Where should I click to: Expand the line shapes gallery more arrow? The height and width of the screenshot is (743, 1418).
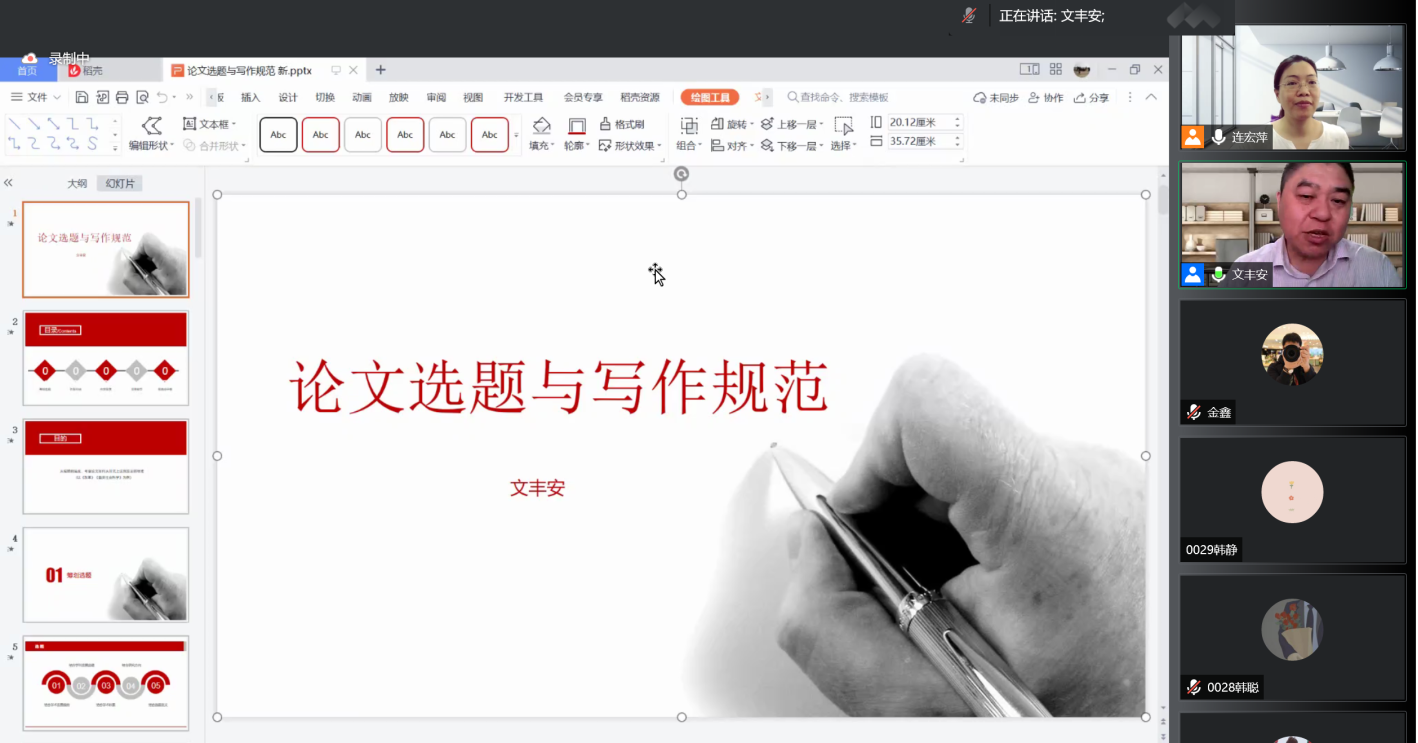click(115, 148)
